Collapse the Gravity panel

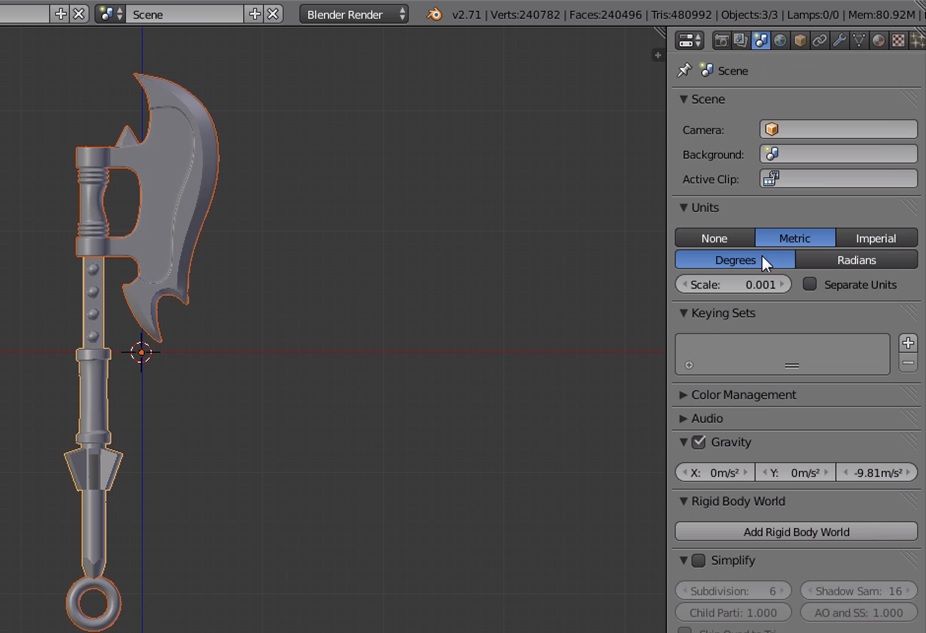tap(683, 442)
